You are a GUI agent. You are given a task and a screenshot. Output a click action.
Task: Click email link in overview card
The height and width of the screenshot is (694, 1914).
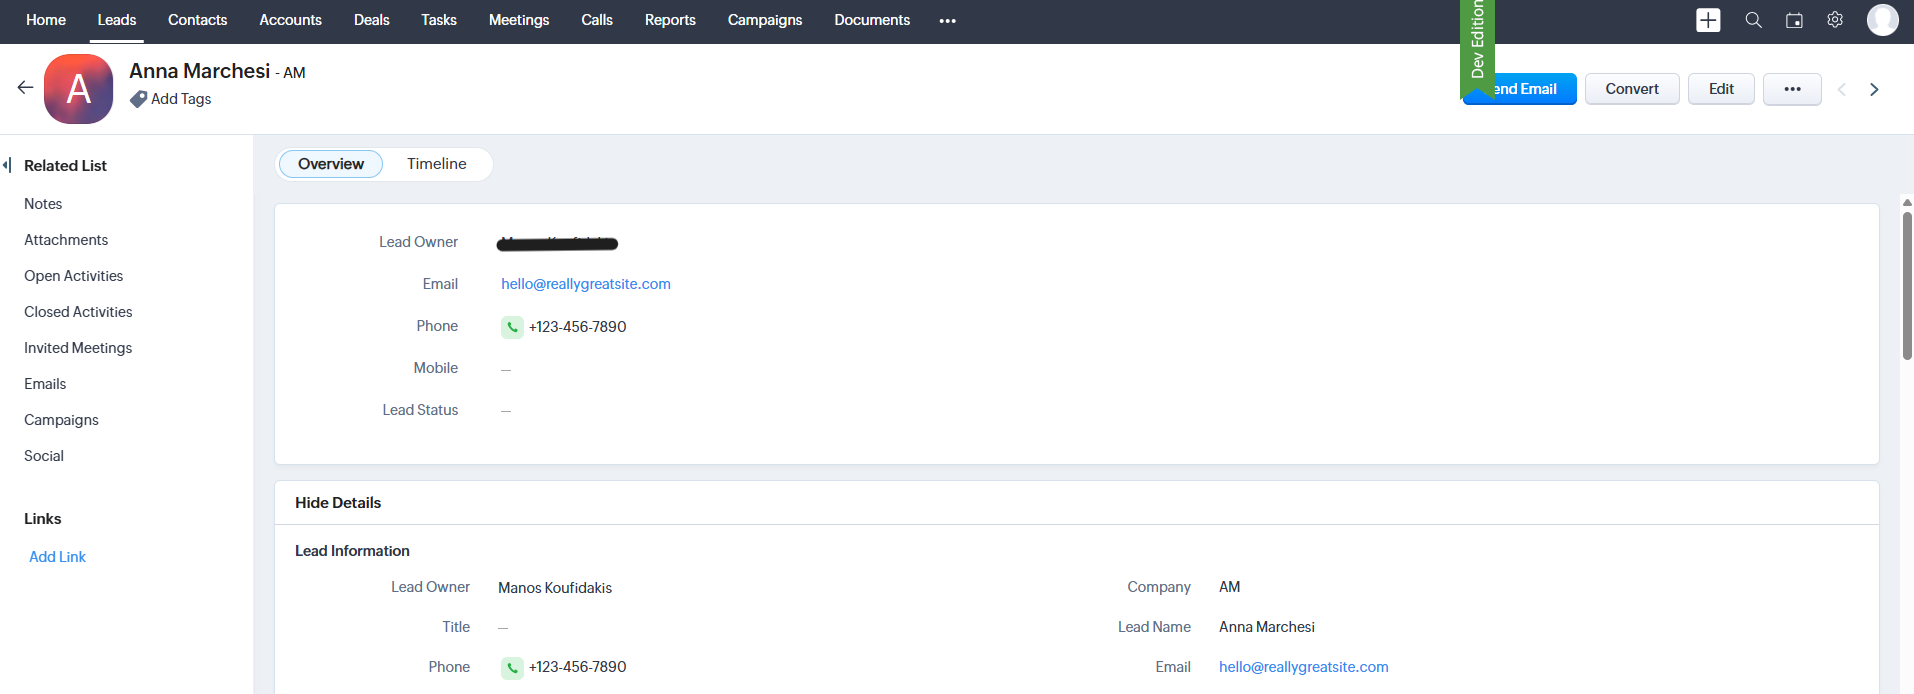586,284
